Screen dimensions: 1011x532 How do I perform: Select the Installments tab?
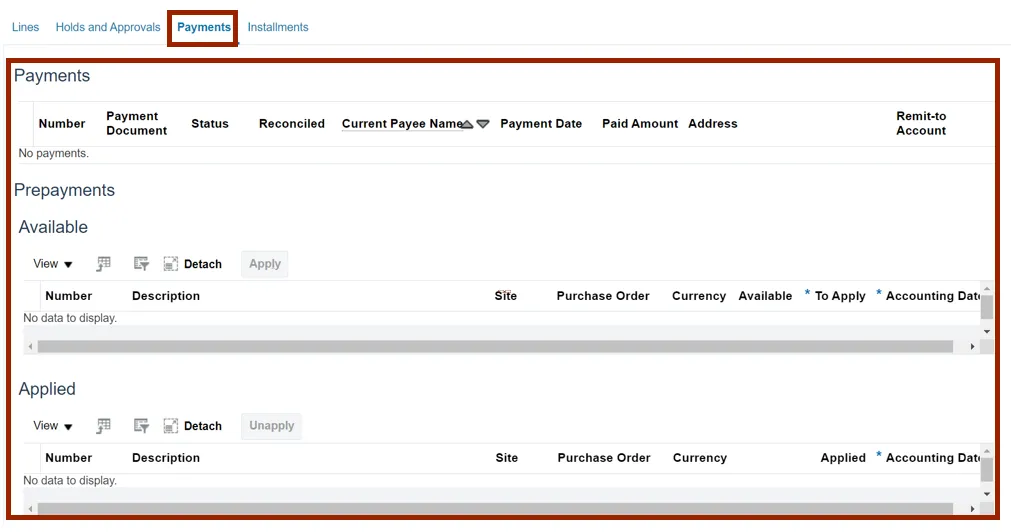pyautogui.click(x=278, y=27)
